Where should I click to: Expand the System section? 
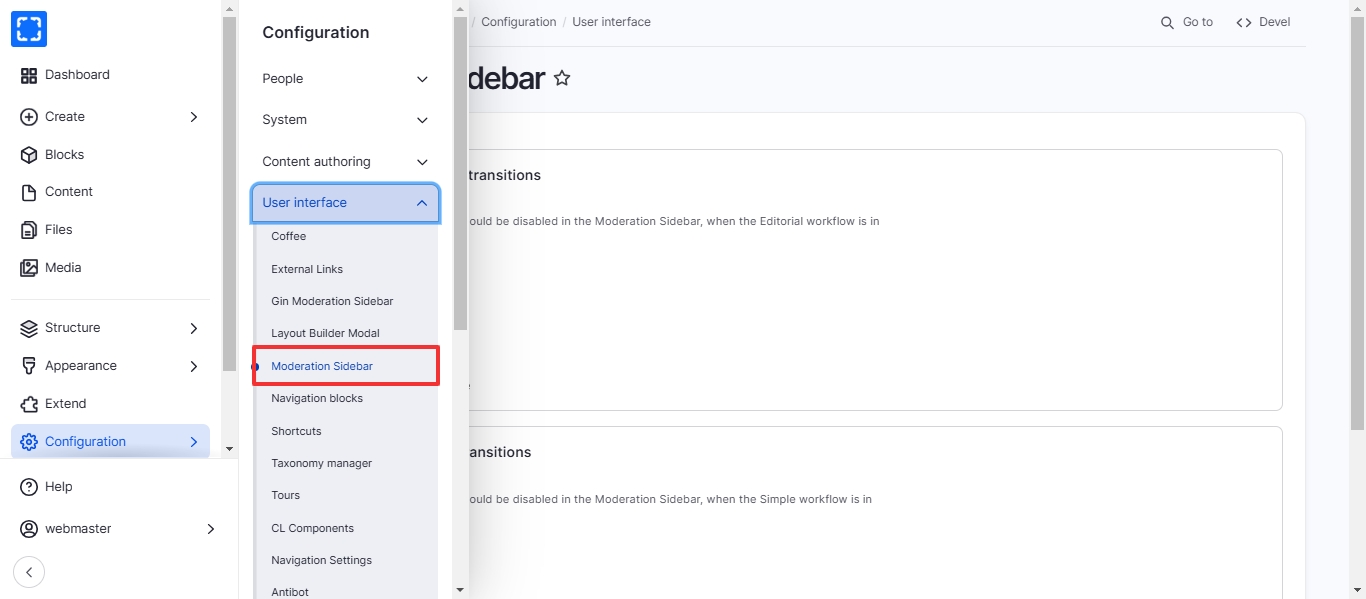pos(345,120)
